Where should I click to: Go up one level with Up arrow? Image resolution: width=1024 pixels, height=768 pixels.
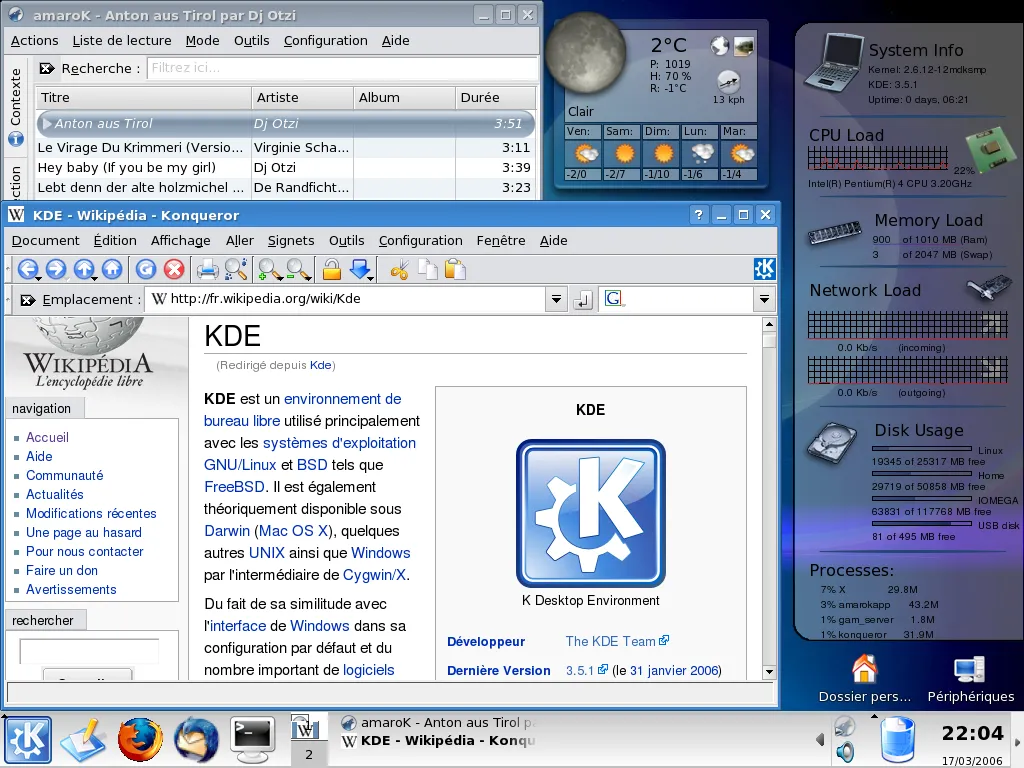(x=84, y=269)
